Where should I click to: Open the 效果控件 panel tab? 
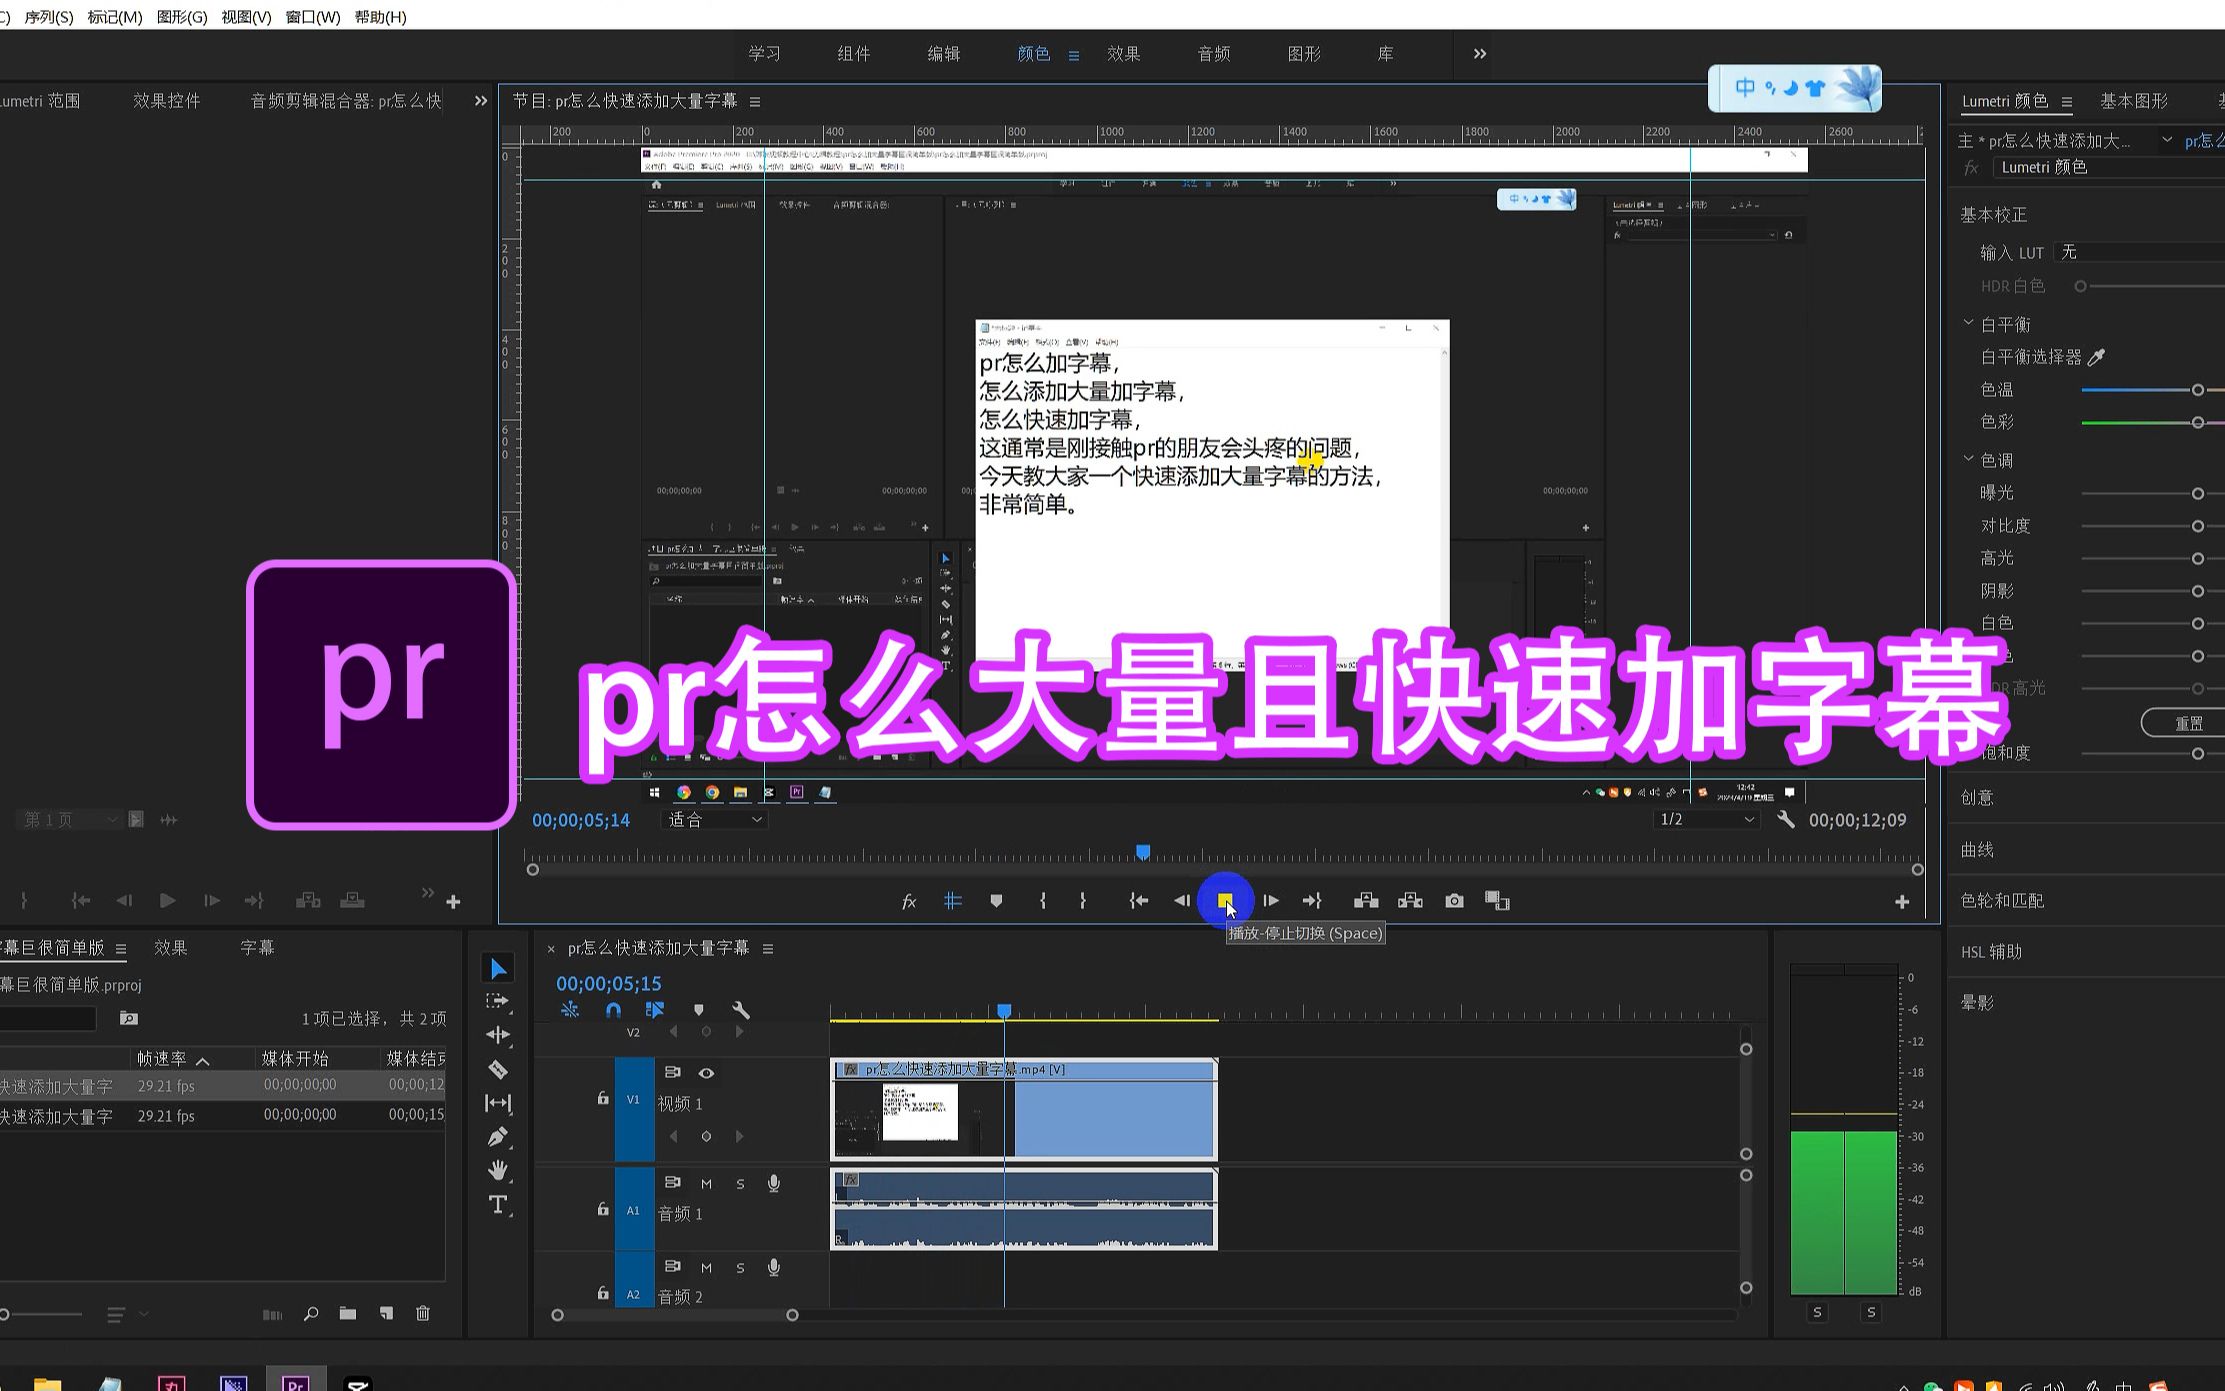(167, 100)
